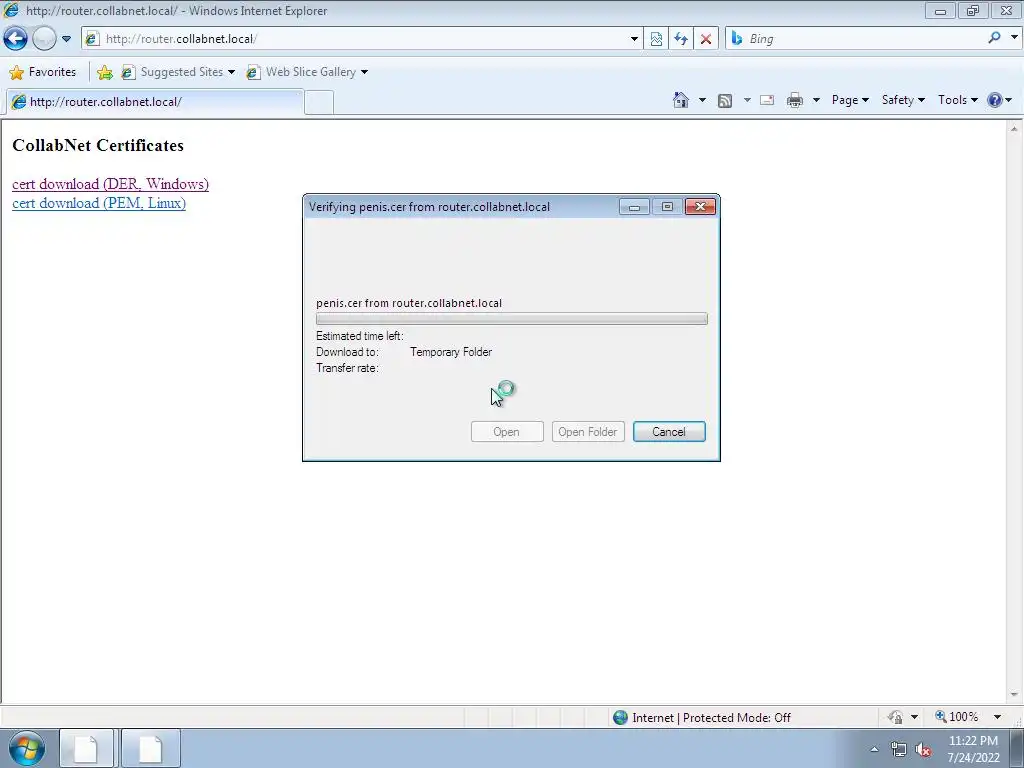The width and height of the screenshot is (1024, 768).
Task: Click the Help question mark icon
Action: click(x=995, y=100)
